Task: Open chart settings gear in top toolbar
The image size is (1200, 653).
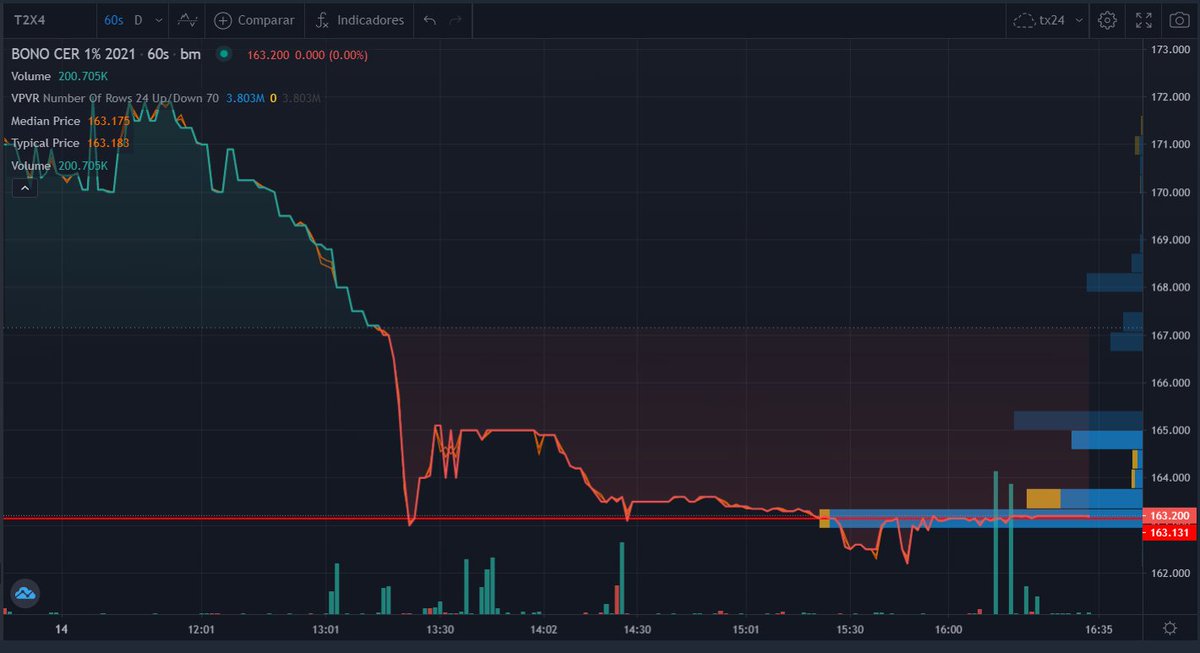Action: (x=1107, y=20)
